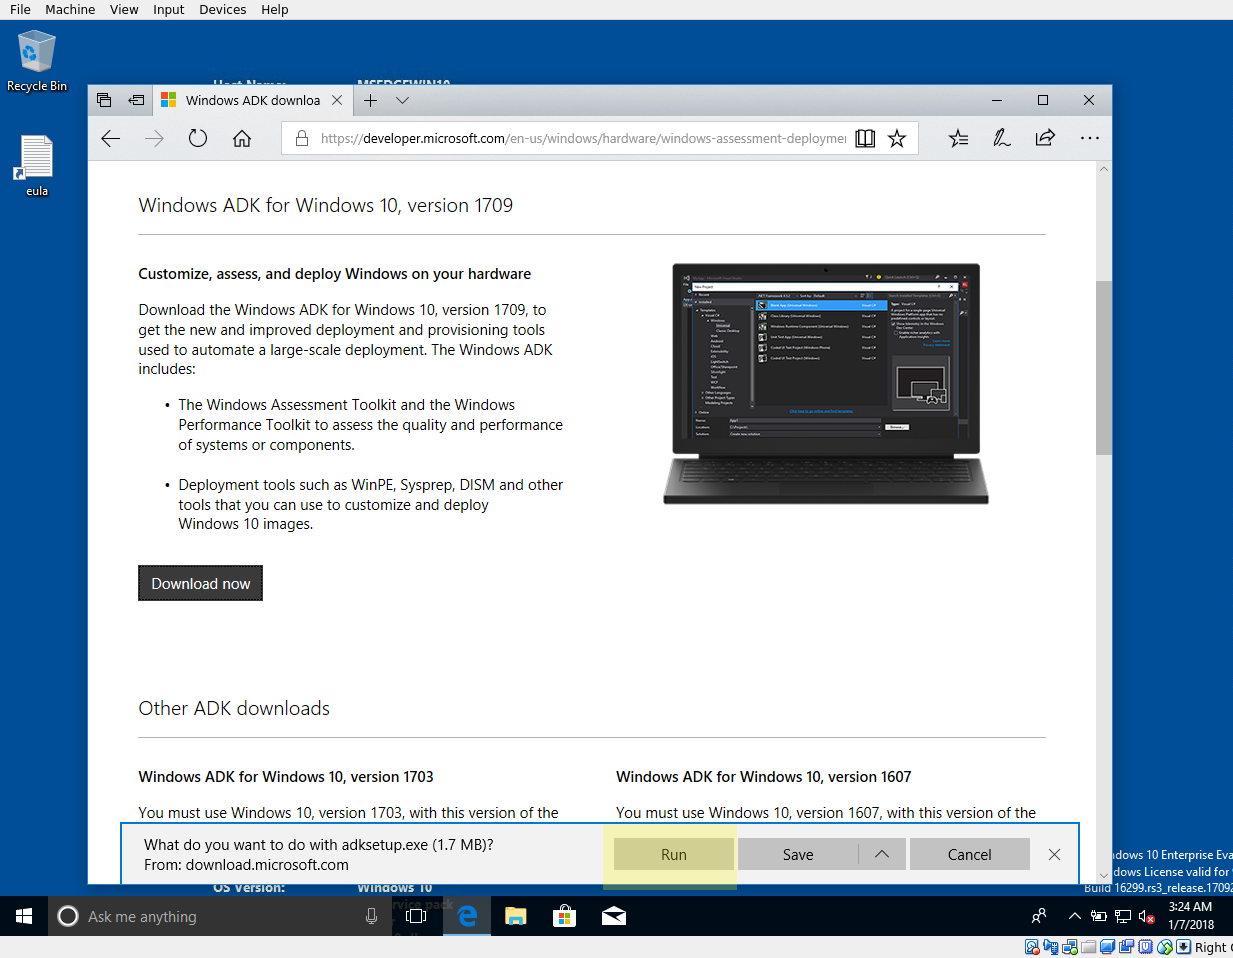This screenshot has width=1233, height=958.
Task: Cancel the adksetup.exe download
Action: [969, 854]
